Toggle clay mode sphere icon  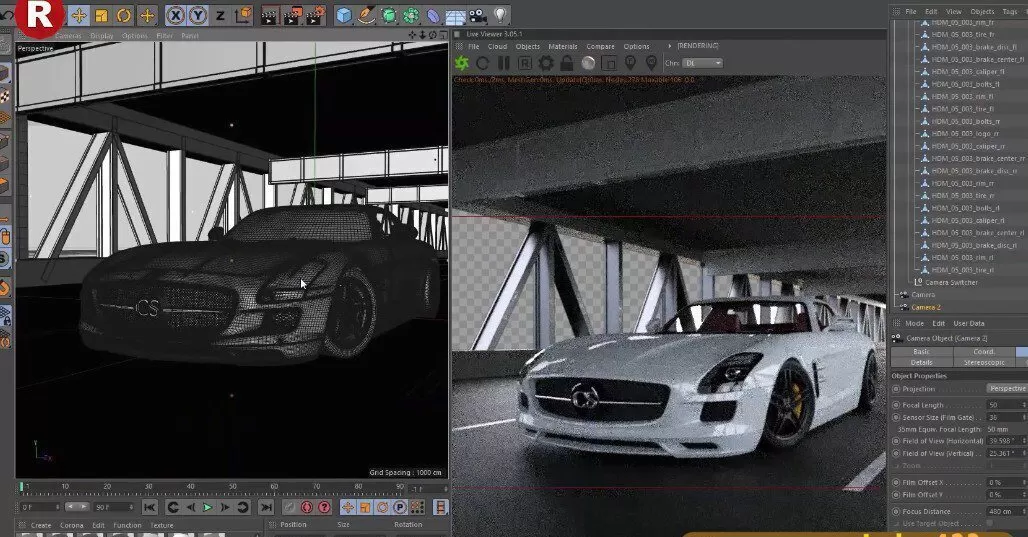pos(589,63)
